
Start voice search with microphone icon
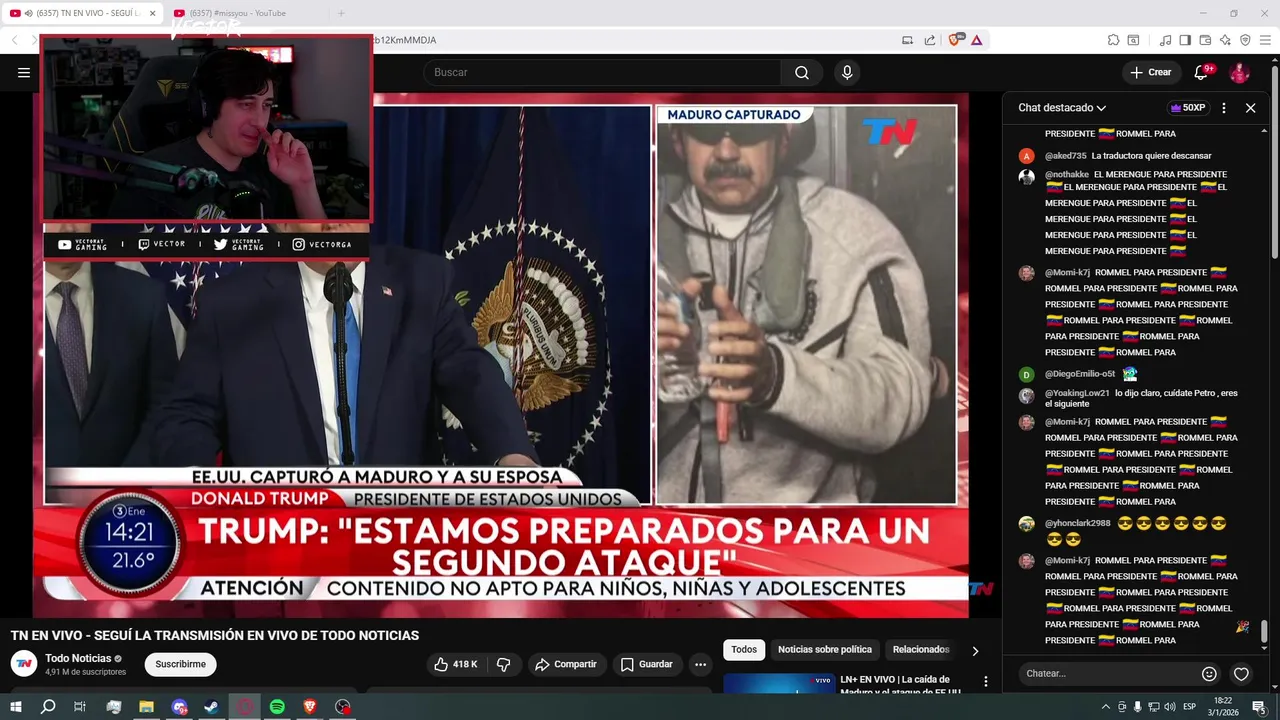(x=847, y=72)
